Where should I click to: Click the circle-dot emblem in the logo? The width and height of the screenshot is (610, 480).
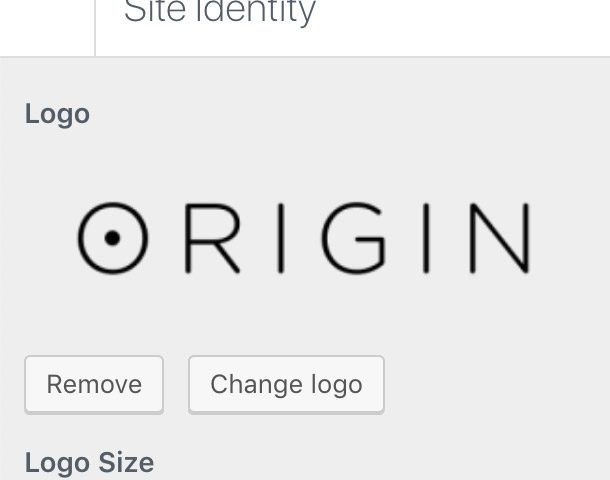tap(112, 238)
